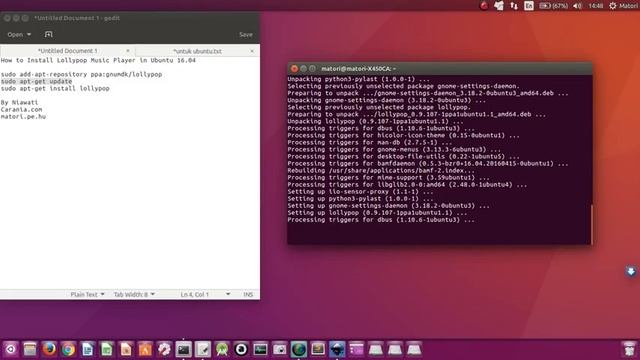Click the 'matori.pe.hu' line in gedit

(23, 116)
